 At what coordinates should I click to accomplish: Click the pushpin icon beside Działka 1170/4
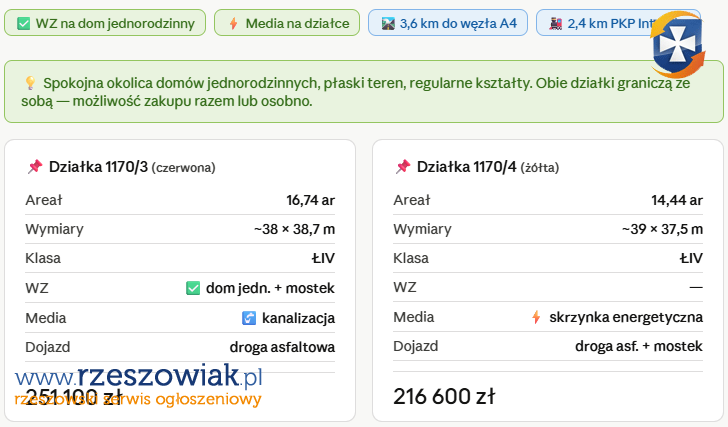point(403,167)
